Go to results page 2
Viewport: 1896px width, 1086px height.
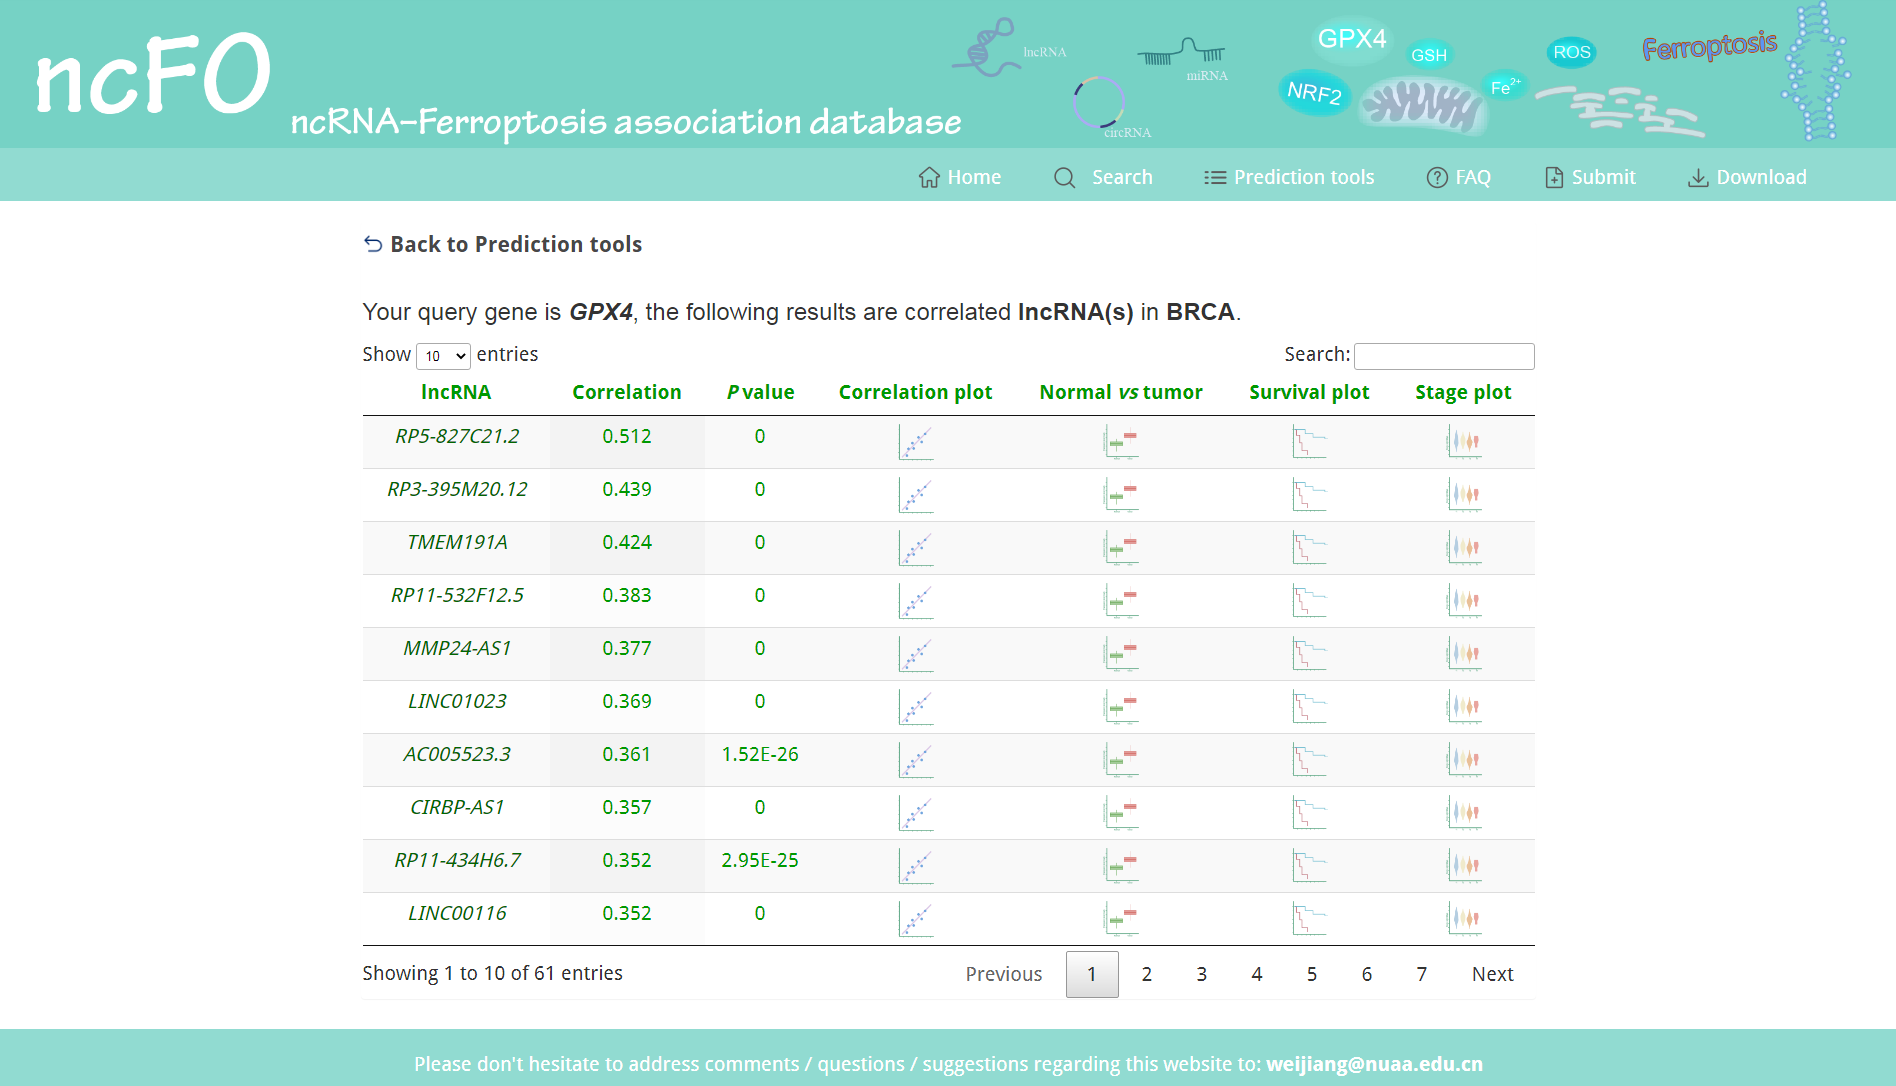pos(1147,974)
